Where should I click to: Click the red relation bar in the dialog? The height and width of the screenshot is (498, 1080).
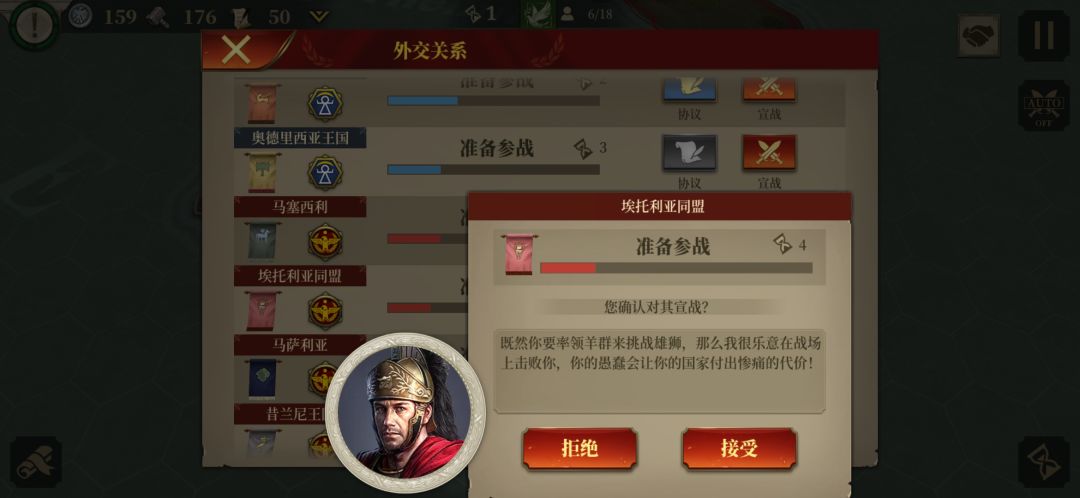click(x=676, y=268)
